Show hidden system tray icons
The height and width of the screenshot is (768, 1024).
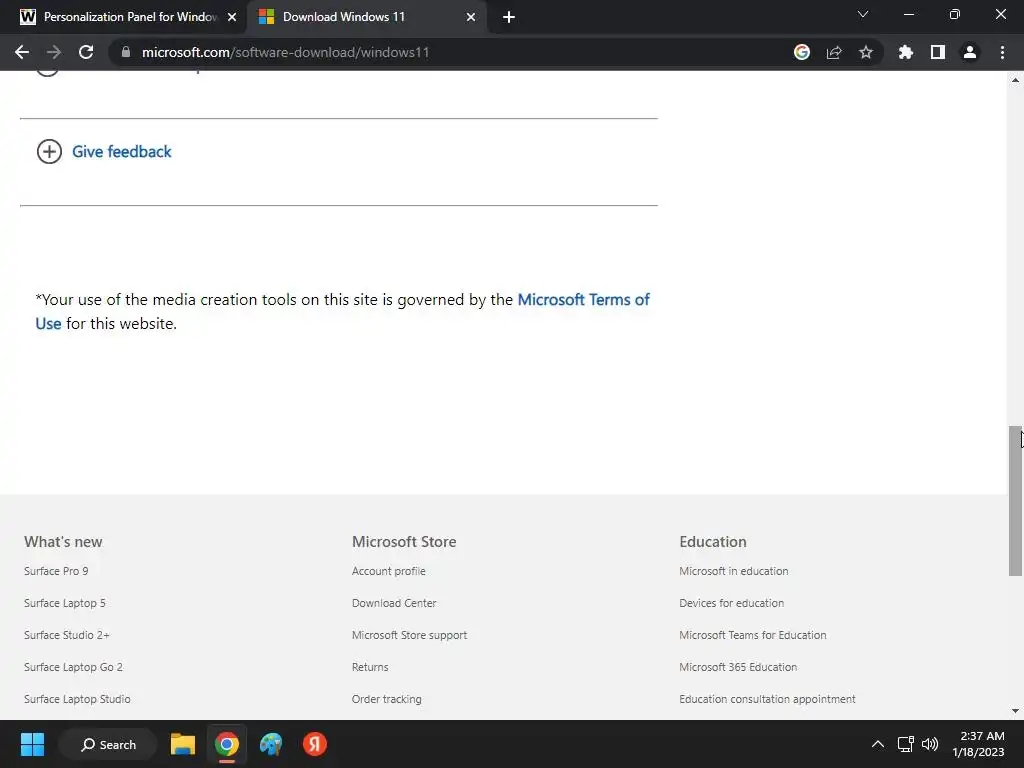[878, 744]
